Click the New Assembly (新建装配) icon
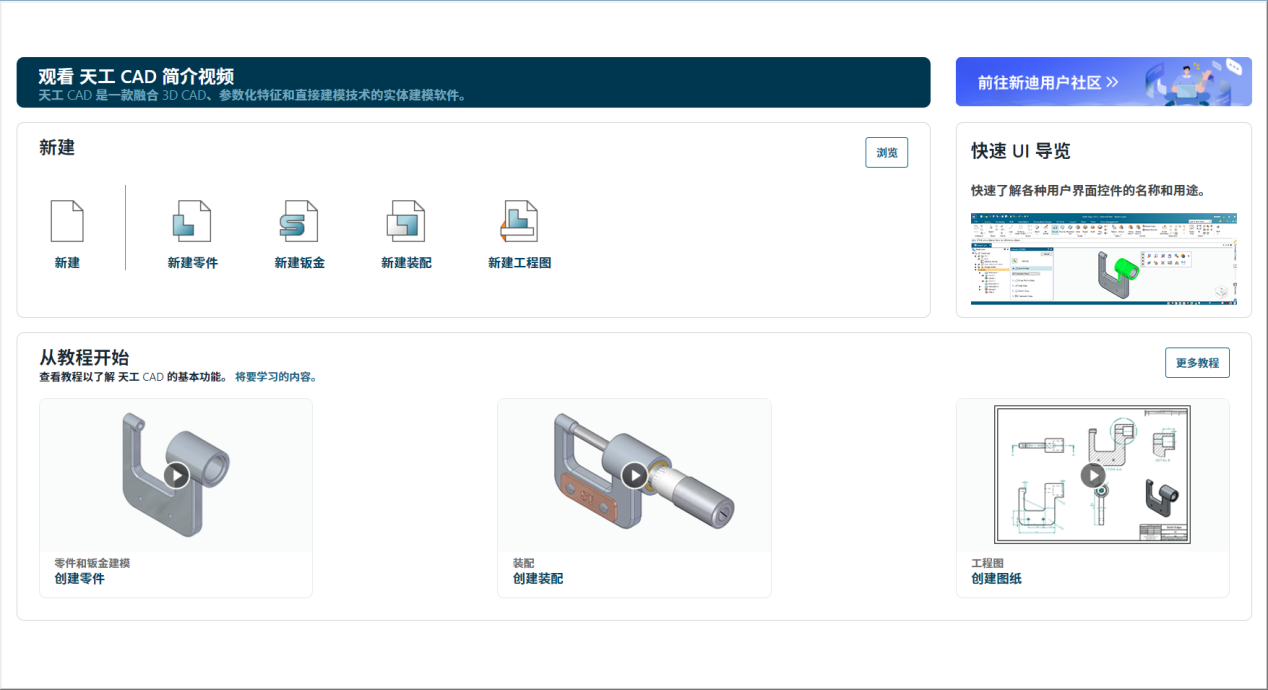Image resolution: width=1268 pixels, height=690 pixels. point(406,221)
